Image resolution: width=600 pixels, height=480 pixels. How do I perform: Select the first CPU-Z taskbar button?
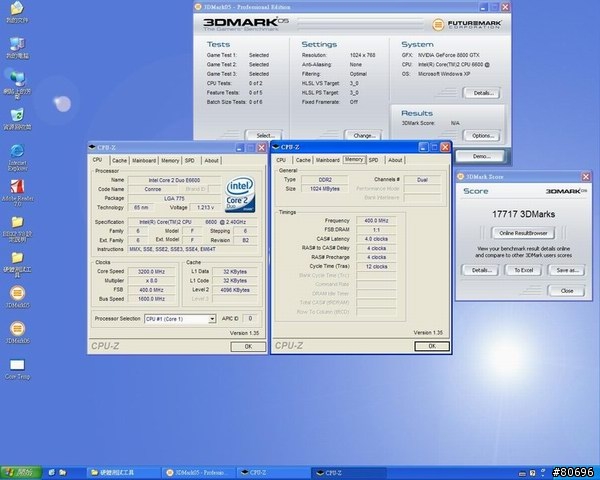[274, 473]
